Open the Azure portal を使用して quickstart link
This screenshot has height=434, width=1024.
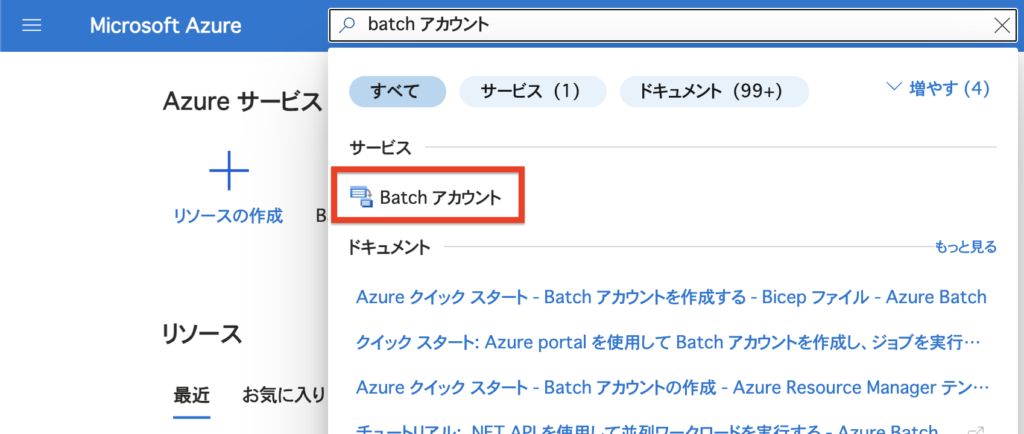coord(668,342)
